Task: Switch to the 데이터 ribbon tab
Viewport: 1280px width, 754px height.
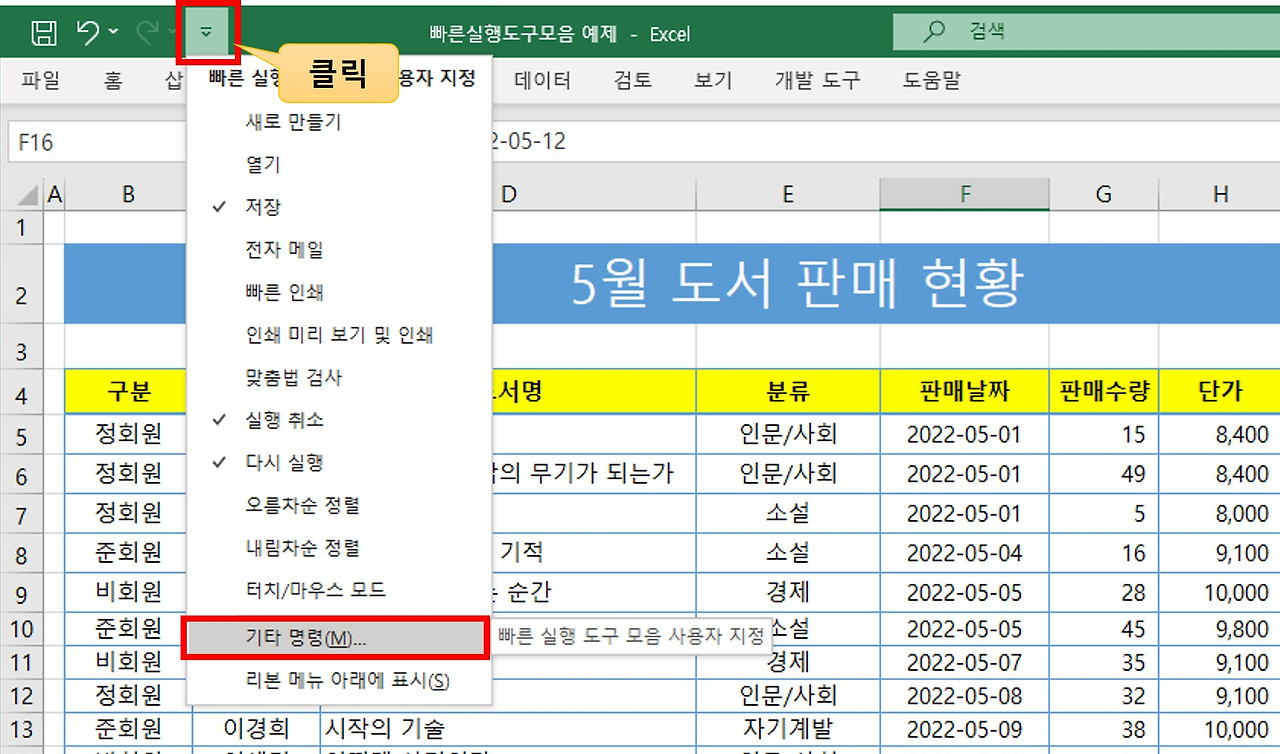Action: [543, 81]
